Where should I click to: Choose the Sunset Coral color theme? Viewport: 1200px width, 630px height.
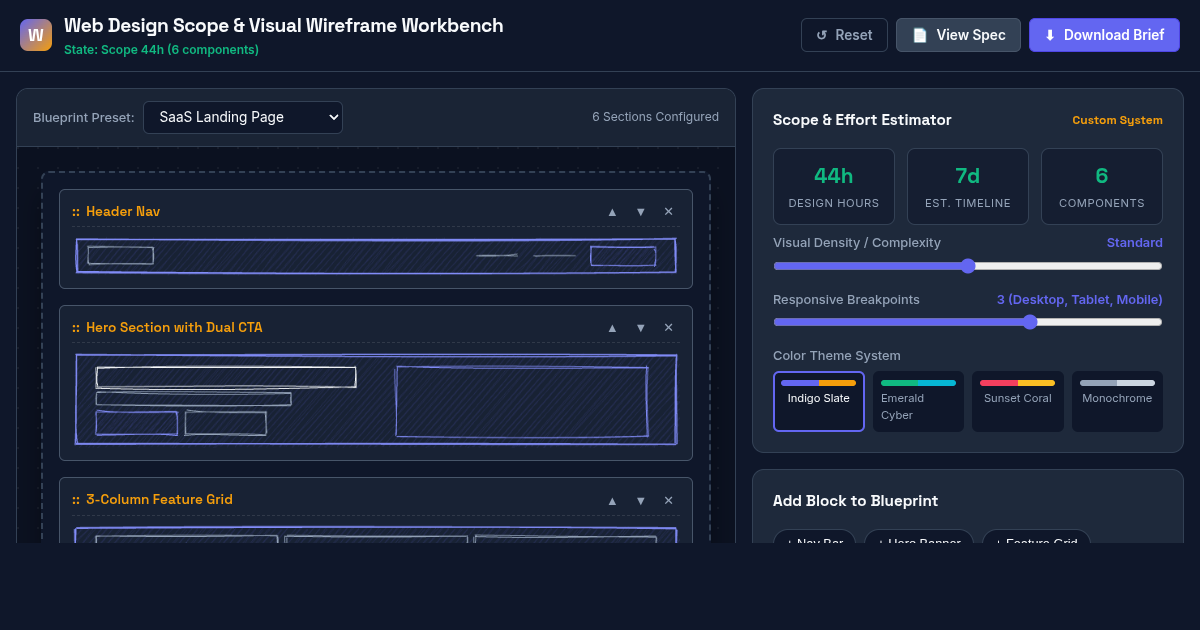(1017, 402)
